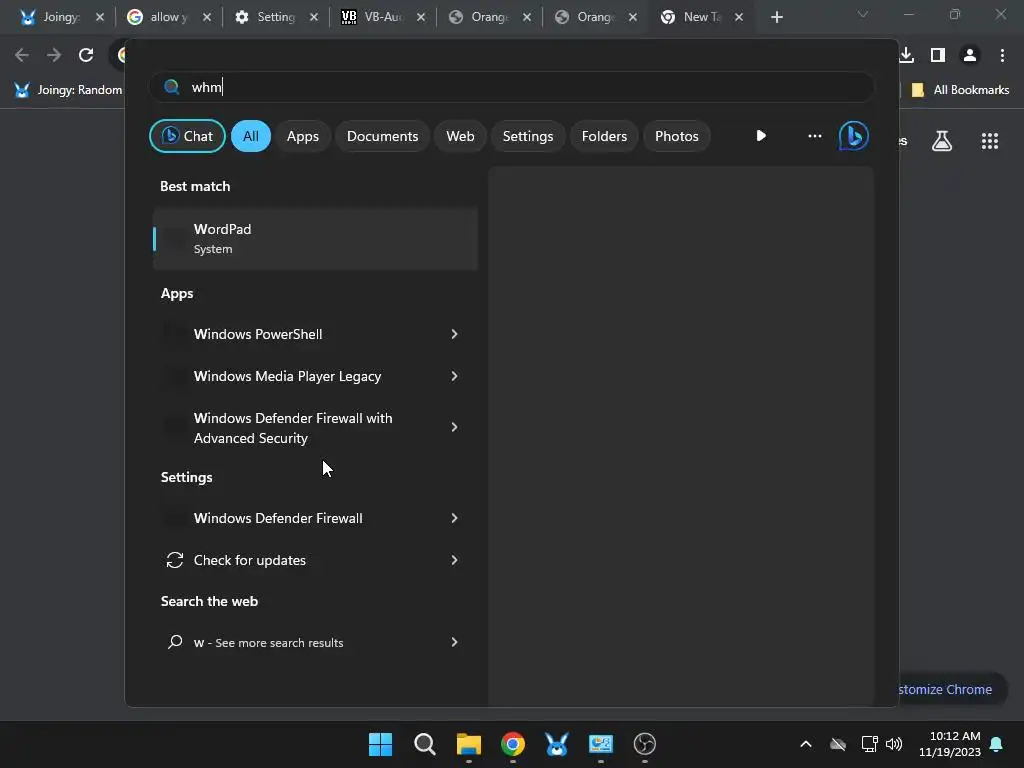Image resolution: width=1024 pixels, height=768 pixels.
Task: Open the volume speaker tray icon
Action: (894, 744)
